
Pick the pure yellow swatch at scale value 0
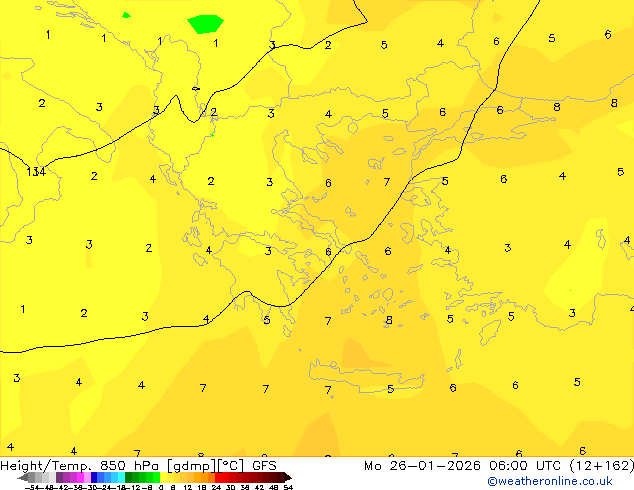tap(163, 477)
